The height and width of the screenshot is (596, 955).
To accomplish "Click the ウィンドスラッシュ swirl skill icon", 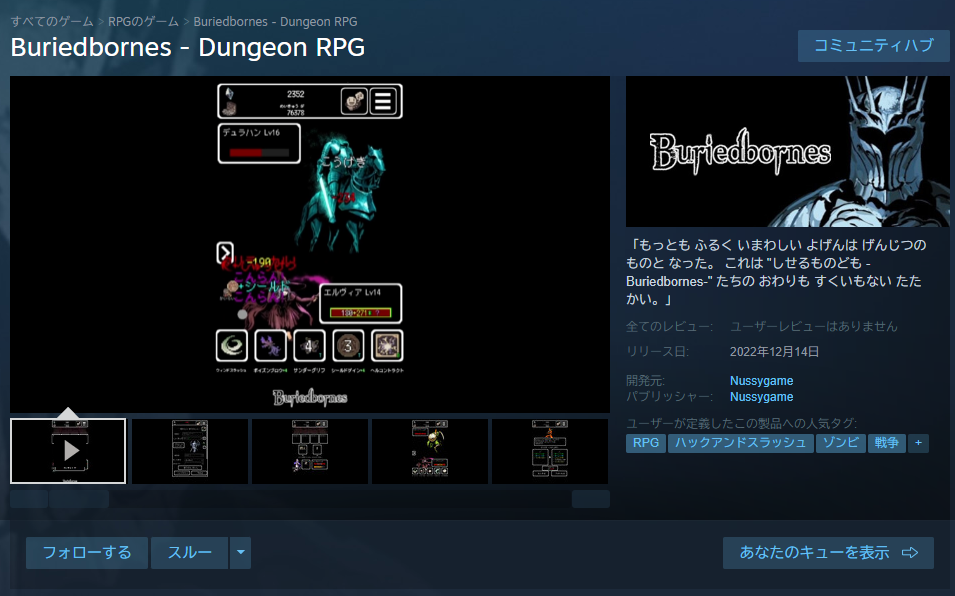I will tap(232, 346).
